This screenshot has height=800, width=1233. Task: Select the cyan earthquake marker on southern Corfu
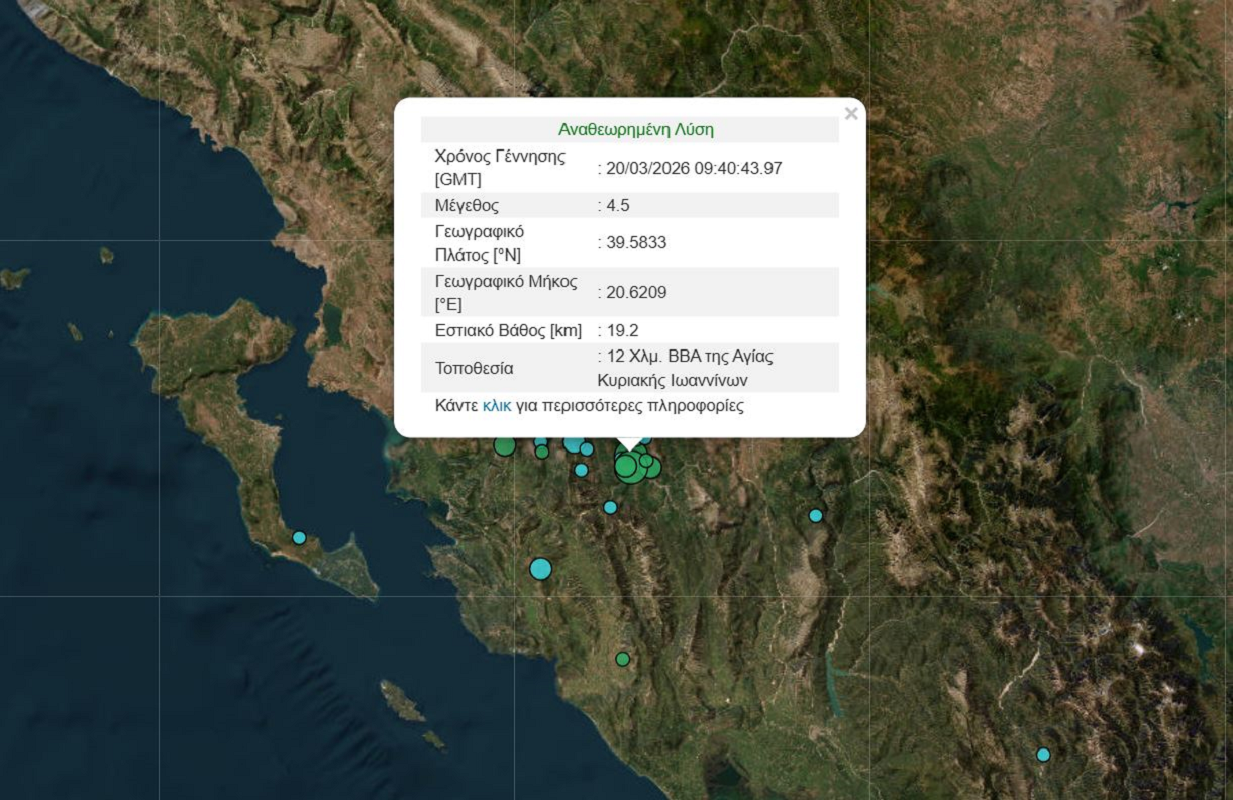point(299,537)
